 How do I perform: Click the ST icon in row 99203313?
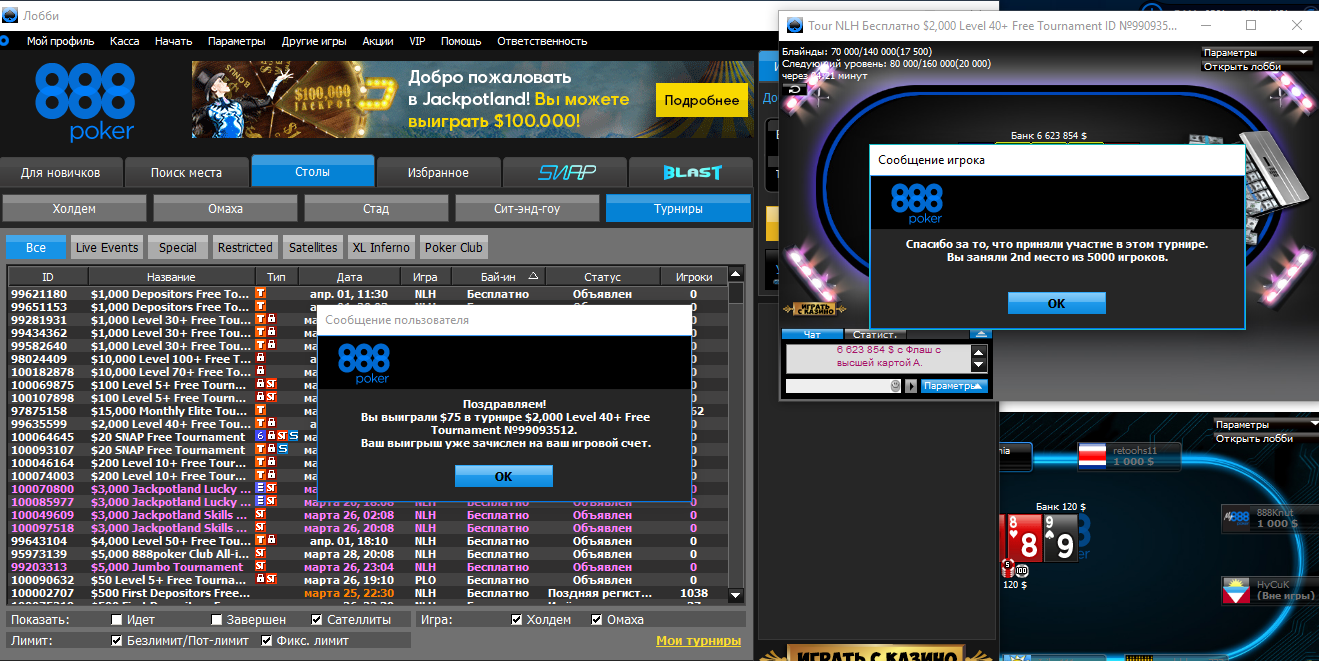click(x=260, y=567)
